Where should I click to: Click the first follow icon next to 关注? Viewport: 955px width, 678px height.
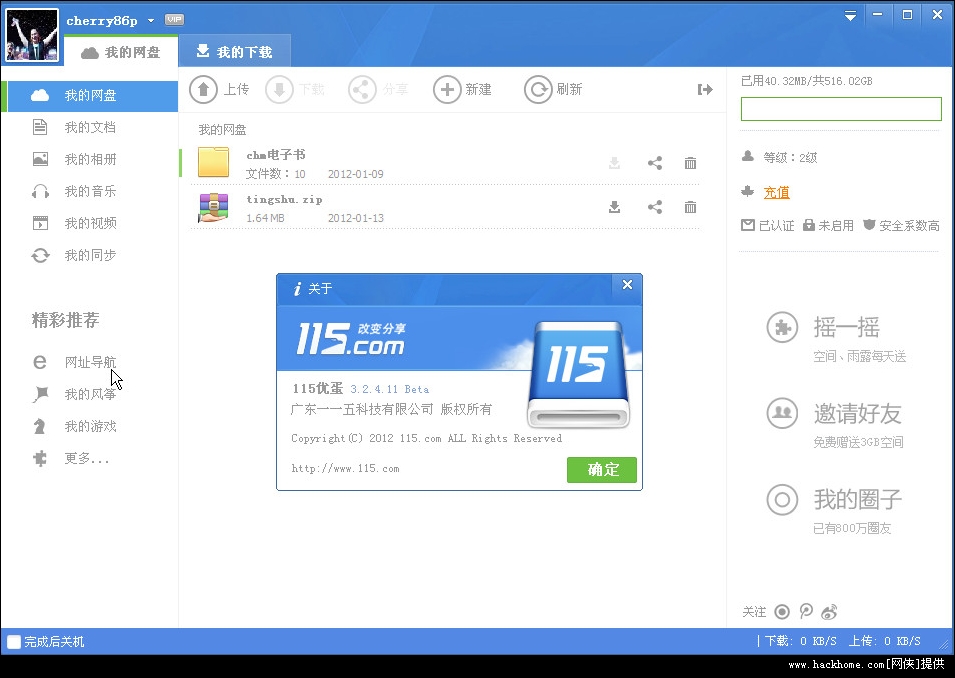(782, 612)
